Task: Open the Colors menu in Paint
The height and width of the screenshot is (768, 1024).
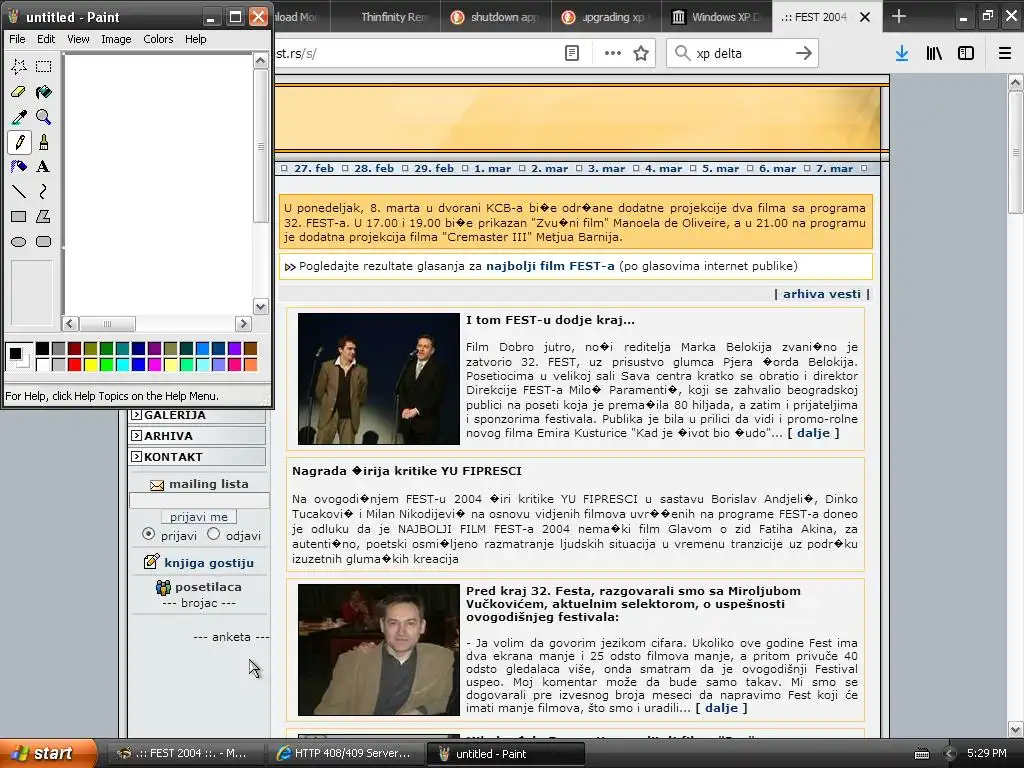Action: [158, 39]
